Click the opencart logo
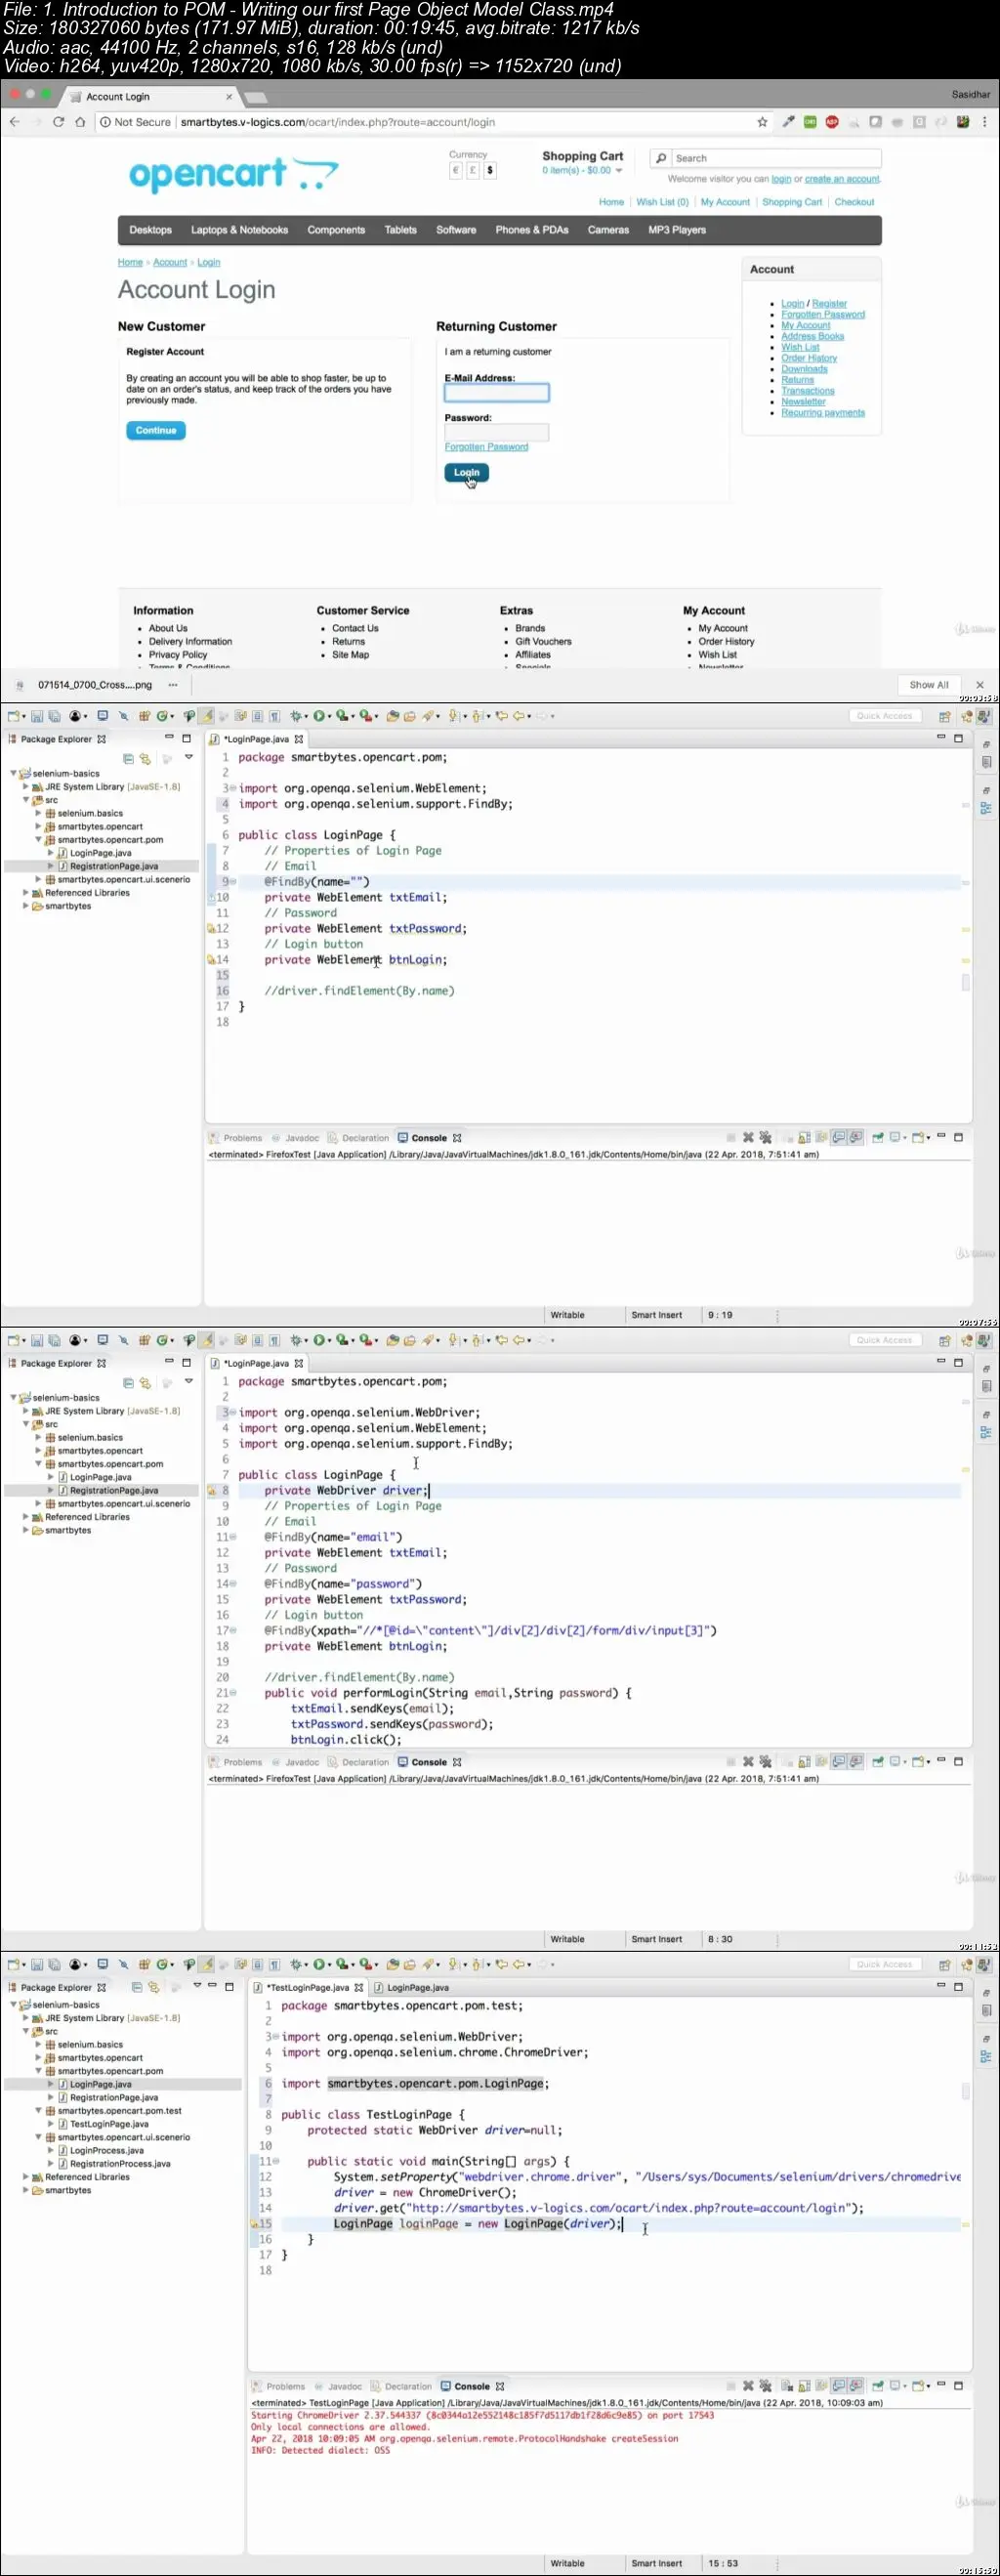 coord(233,175)
